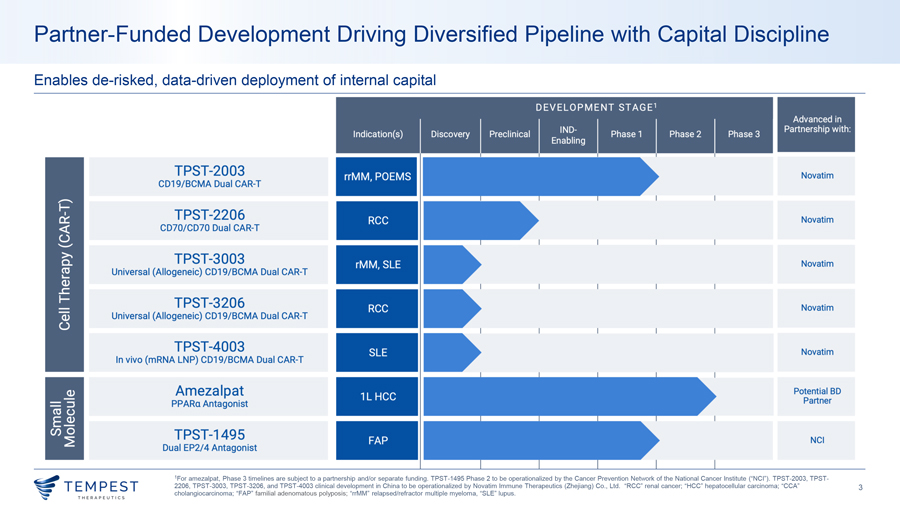Click the 'Phase 3' column header
Viewport: 900px width, 506px height.
click(x=743, y=134)
